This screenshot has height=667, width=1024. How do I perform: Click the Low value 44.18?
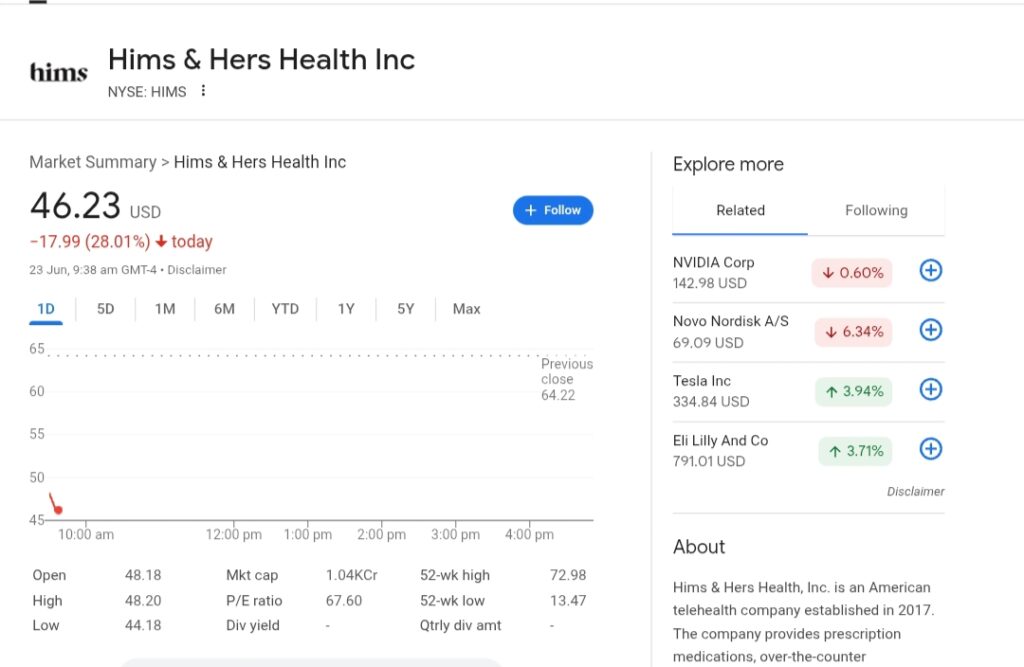tap(143, 625)
